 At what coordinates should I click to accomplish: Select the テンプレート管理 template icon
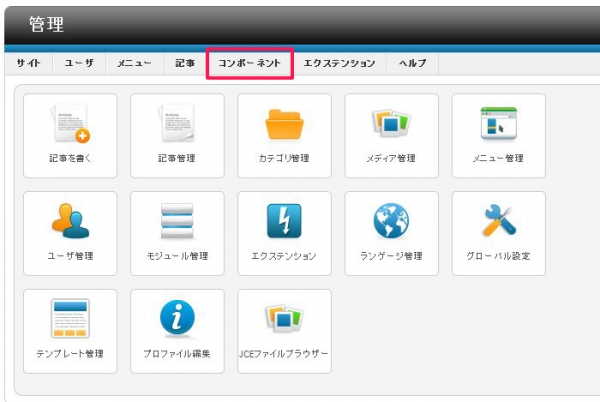click(70, 318)
